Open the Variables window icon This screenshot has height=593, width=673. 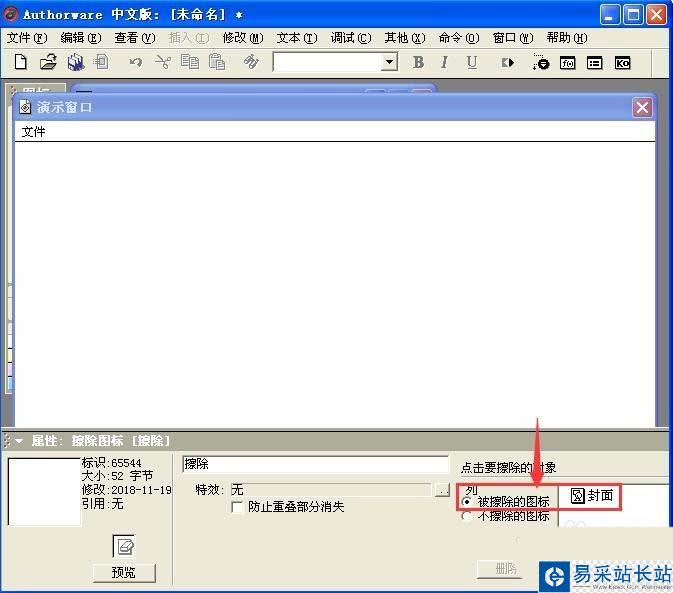(x=594, y=63)
